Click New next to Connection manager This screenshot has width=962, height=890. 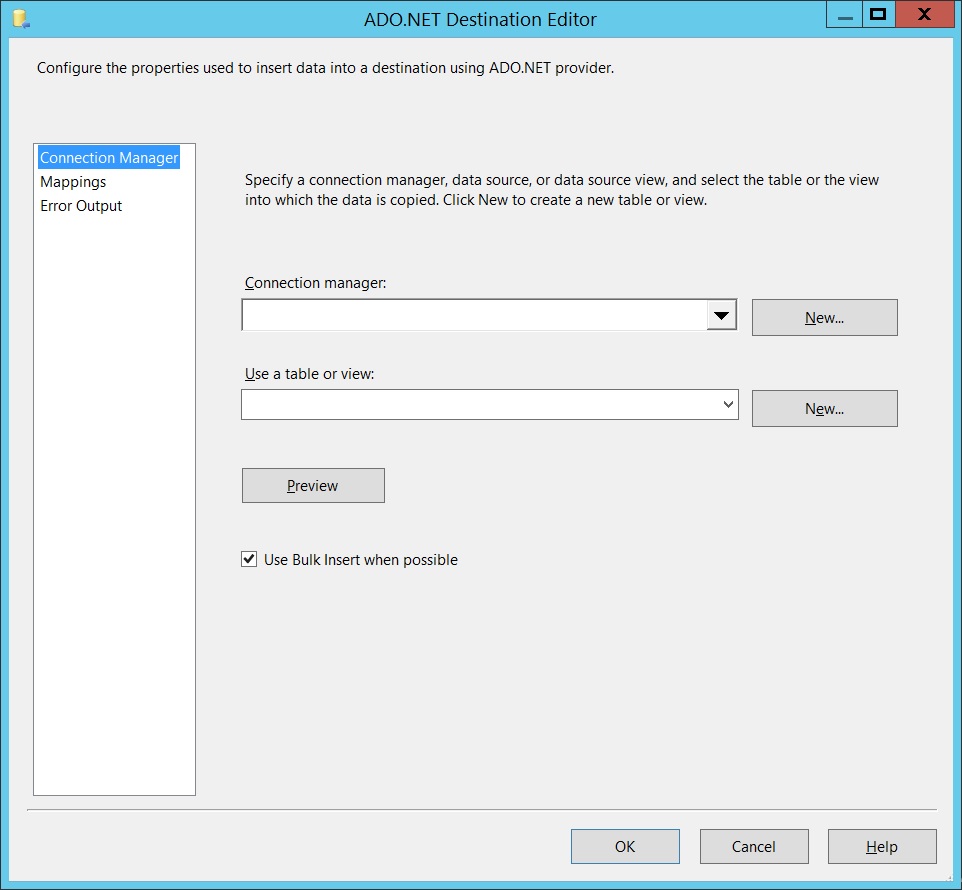pos(825,318)
